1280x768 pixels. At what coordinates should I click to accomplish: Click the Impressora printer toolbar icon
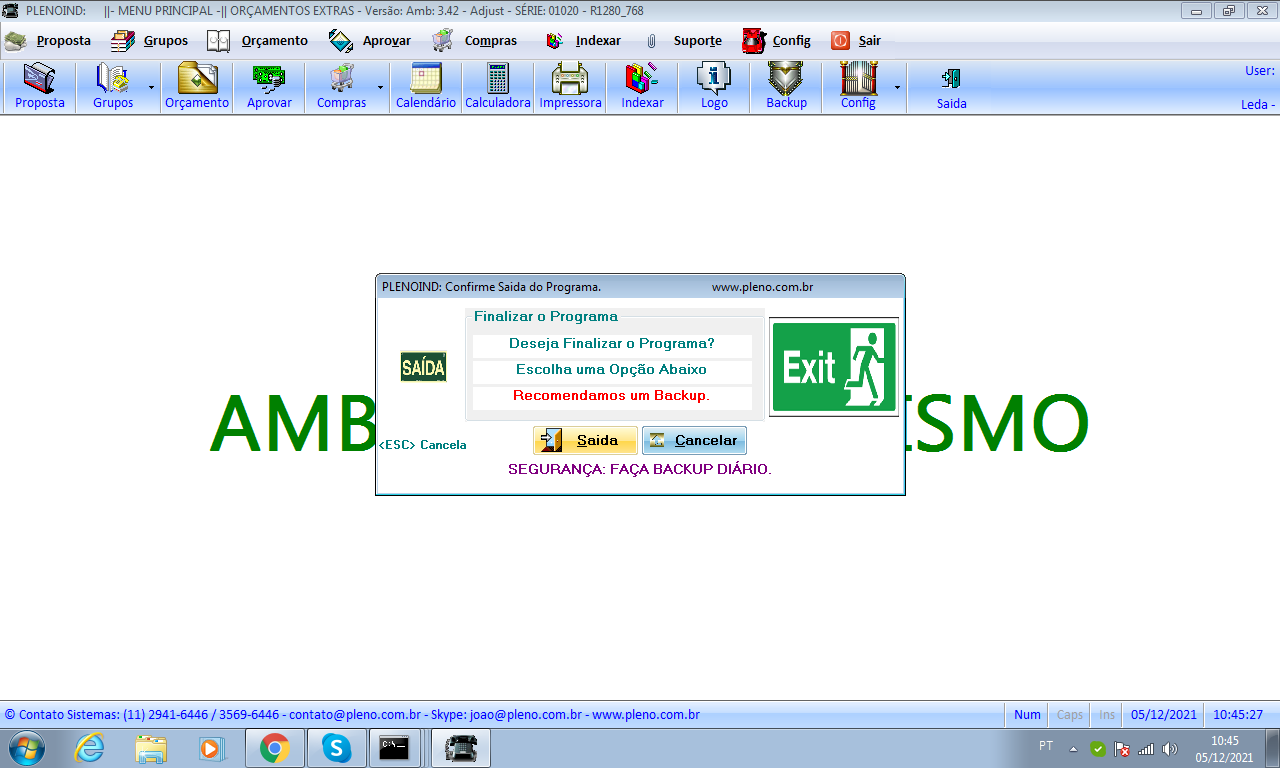(x=570, y=87)
